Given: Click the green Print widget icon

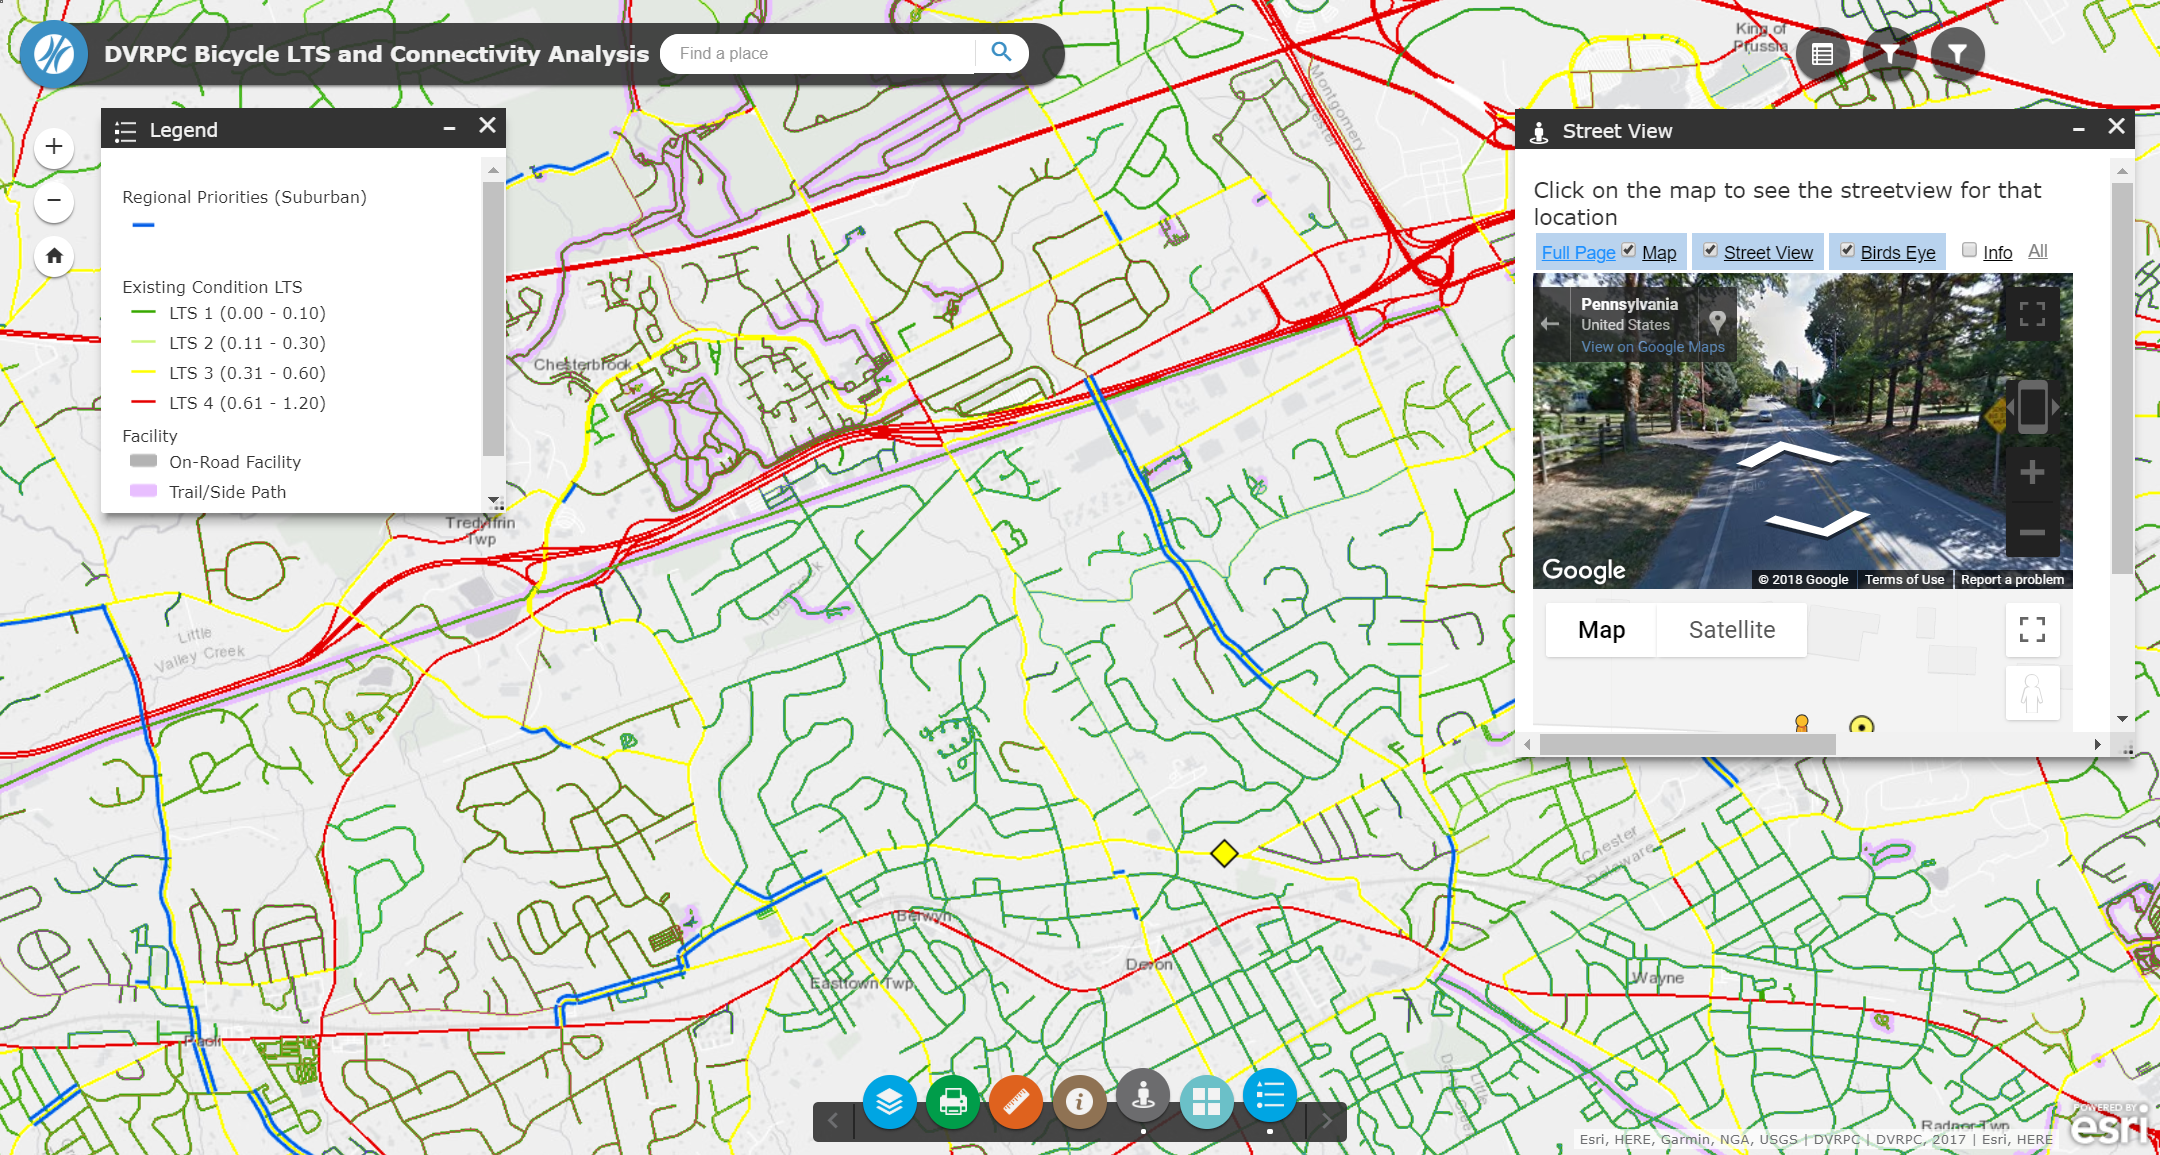Looking at the screenshot, I should tap(952, 1101).
